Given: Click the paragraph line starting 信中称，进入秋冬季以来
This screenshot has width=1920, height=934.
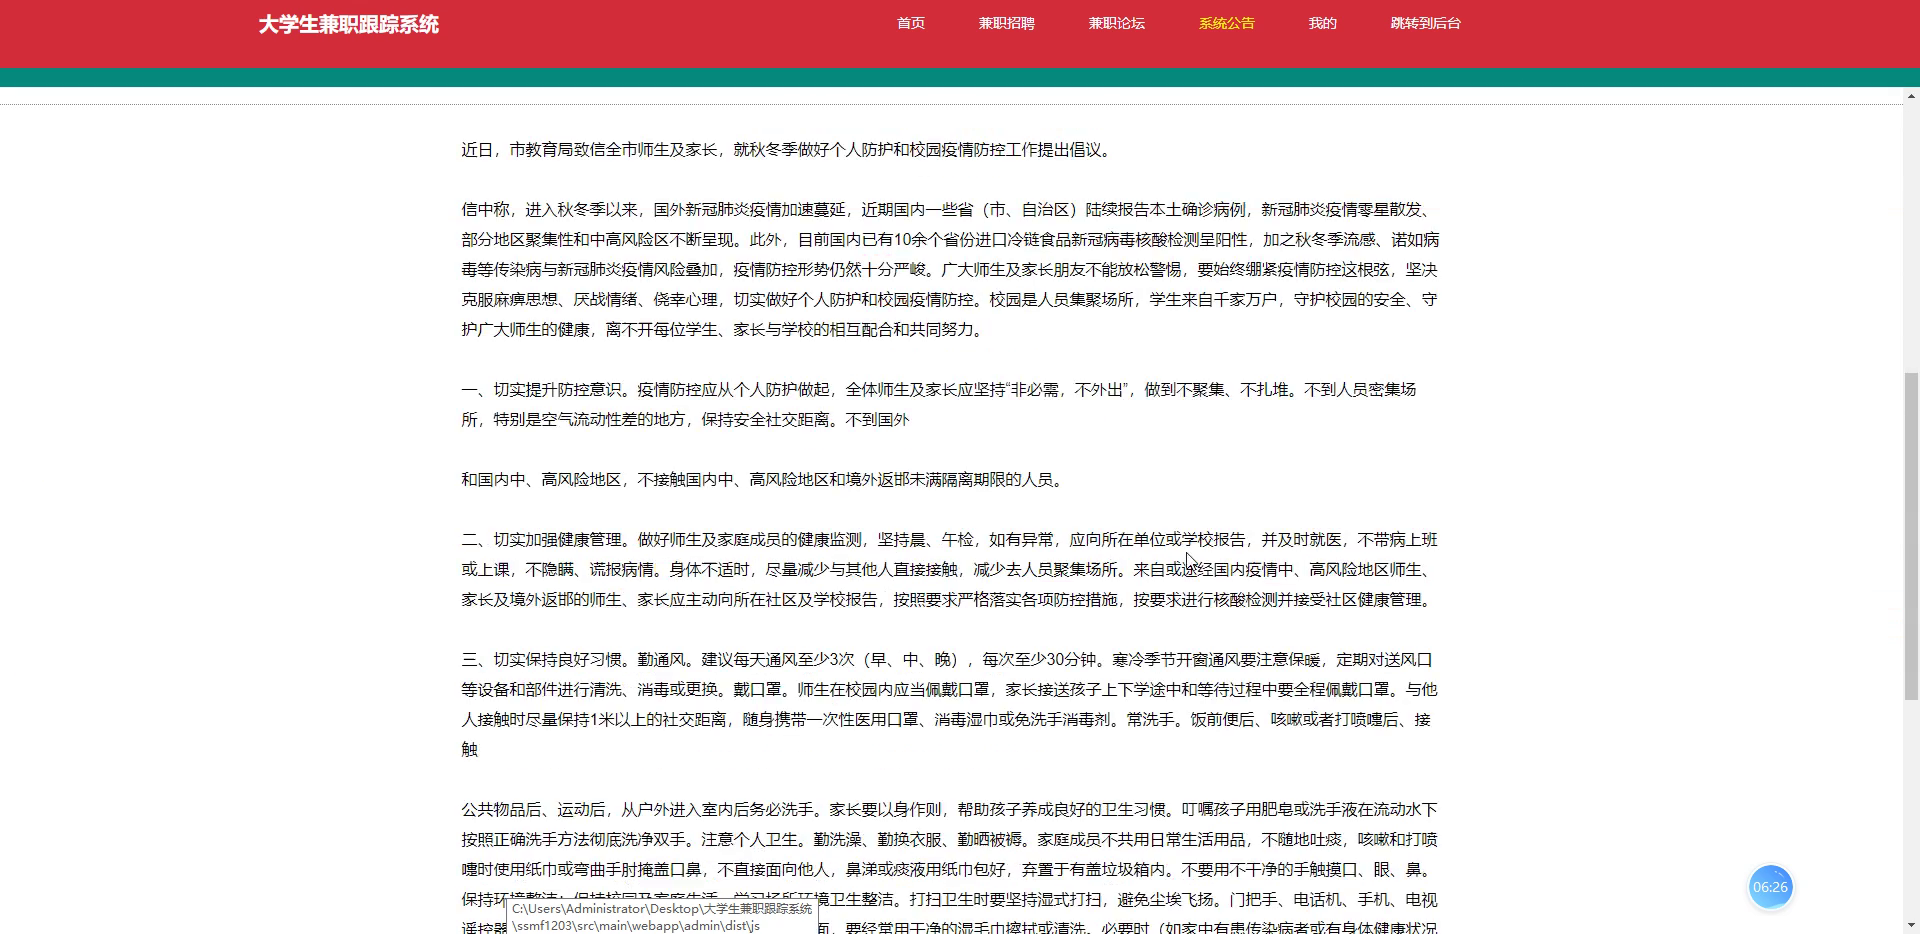Looking at the screenshot, I should (949, 210).
